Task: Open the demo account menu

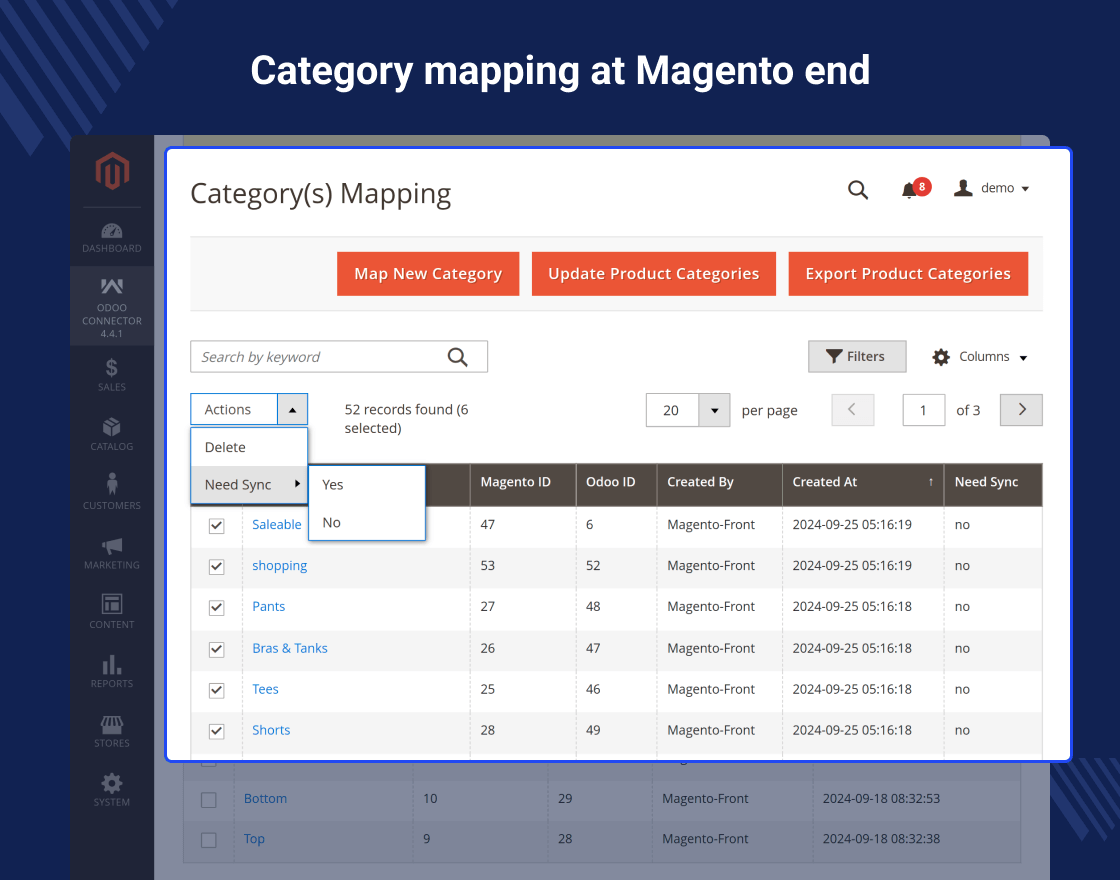Action: [x=1005, y=188]
